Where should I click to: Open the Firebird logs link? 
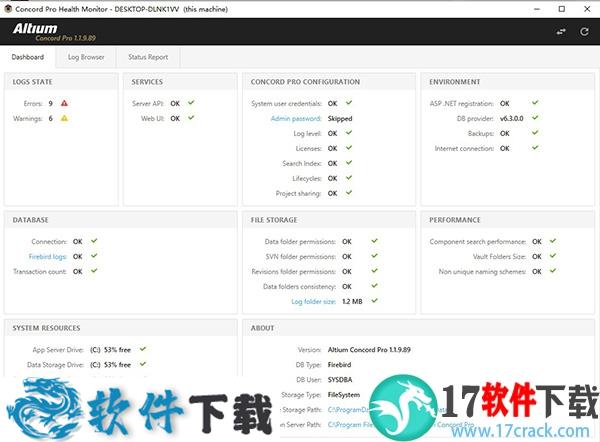coord(46,256)
